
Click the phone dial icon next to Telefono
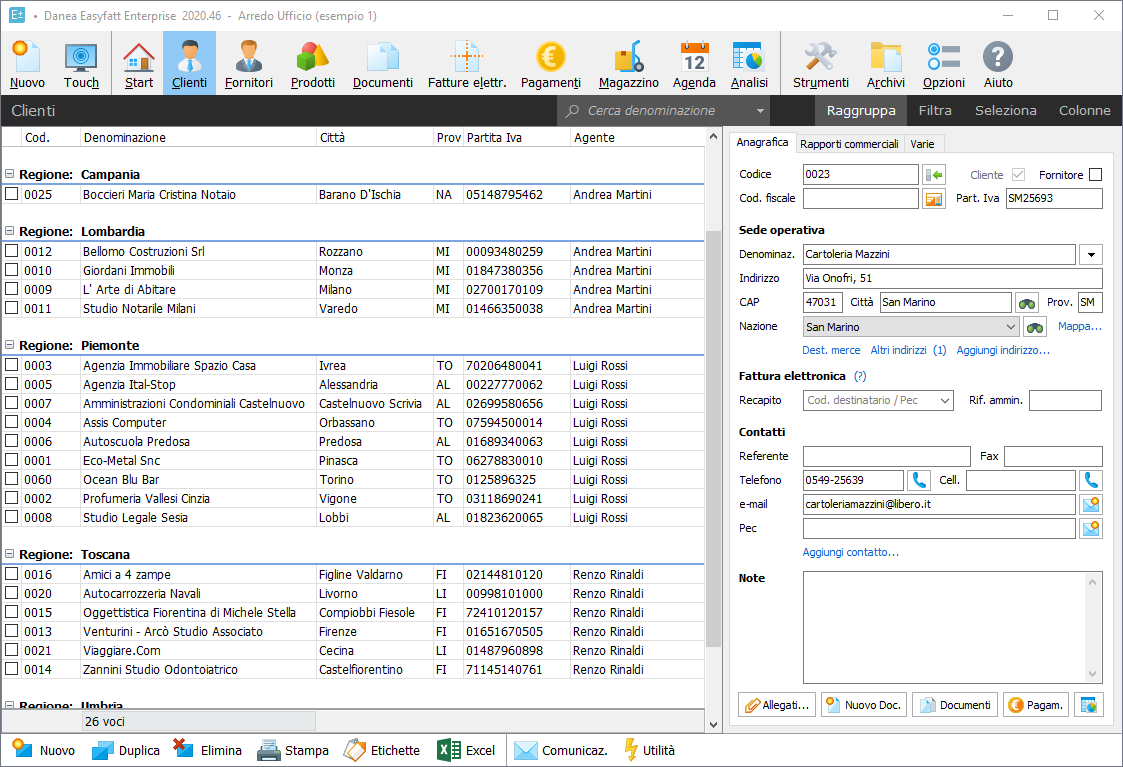[918, 481]
